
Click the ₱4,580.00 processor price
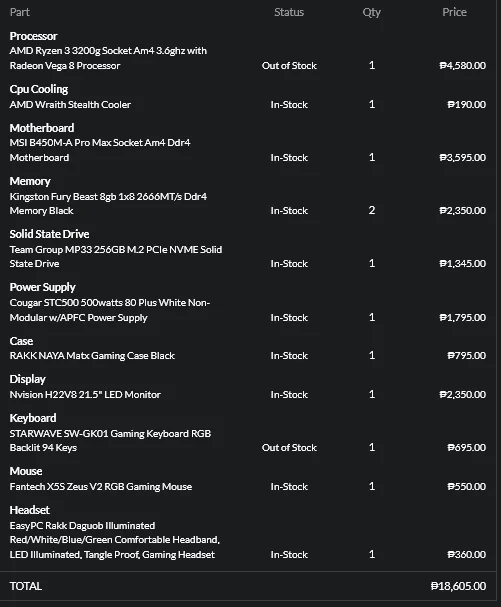[x=463, y=65]
